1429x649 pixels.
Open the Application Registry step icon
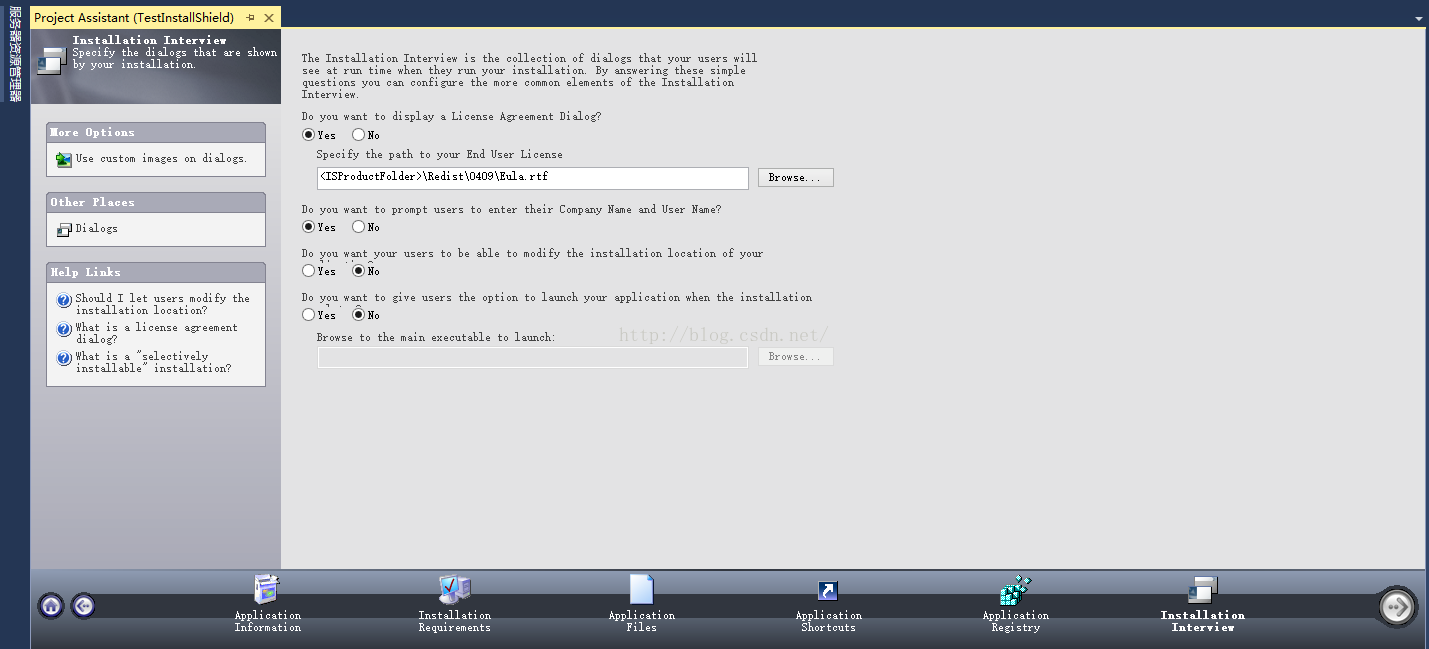[1015, 589]
